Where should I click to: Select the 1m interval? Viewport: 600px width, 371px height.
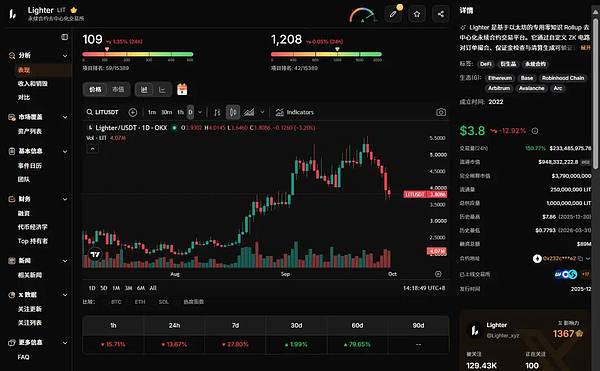coord(152,112)
